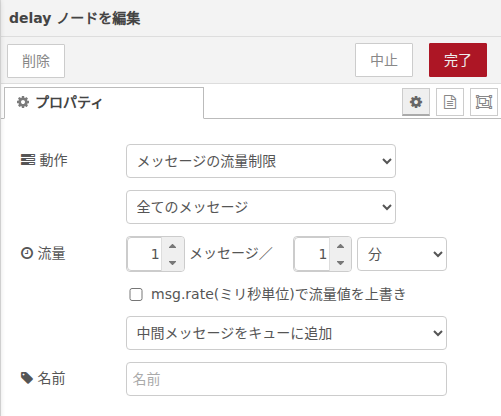Increase message count with up arrow
The height and width of the screenshot is (416, 501).
(x=172, y=246)
